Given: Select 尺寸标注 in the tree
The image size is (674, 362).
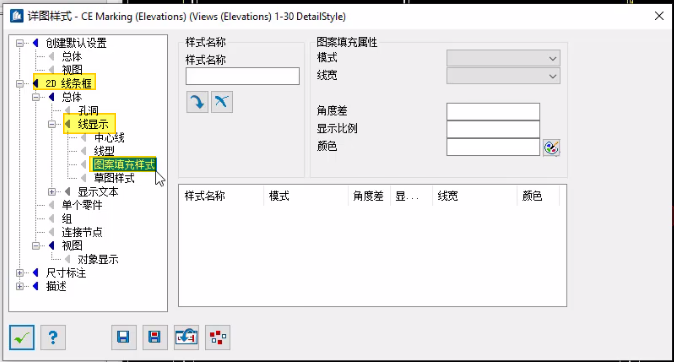Looking at the screenshot, I should pos(66,273).
